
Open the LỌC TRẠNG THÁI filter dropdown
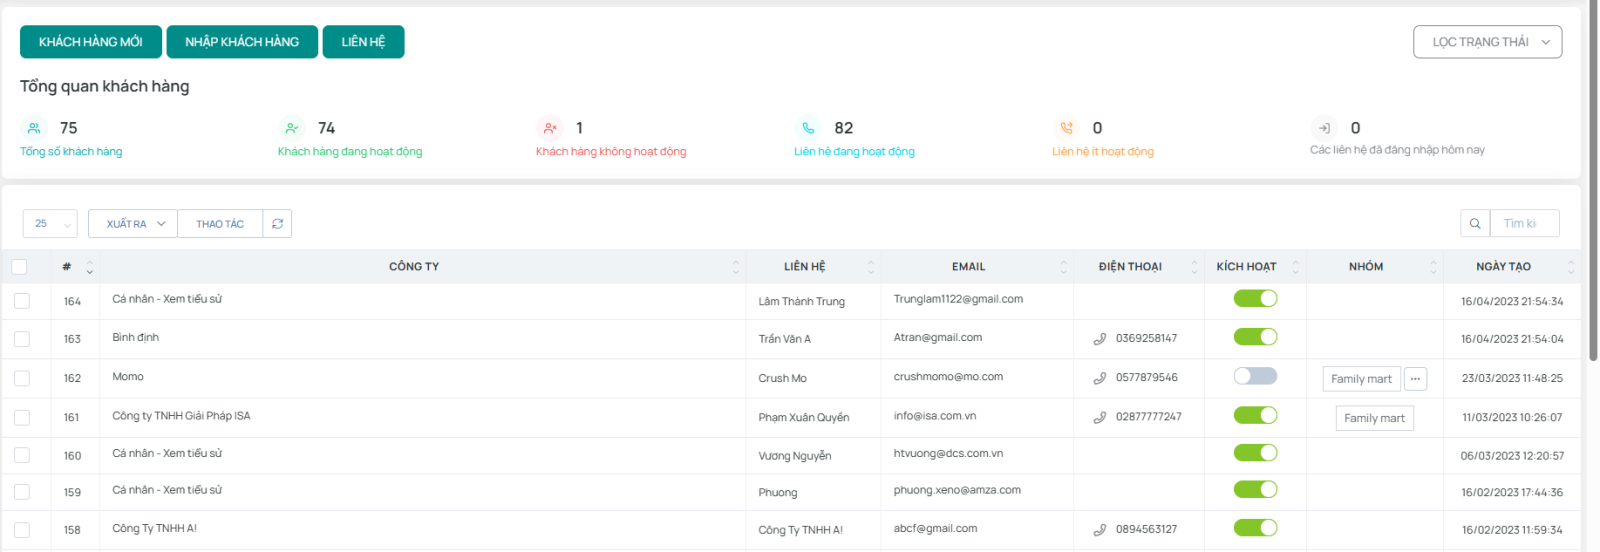[x=1487, y=42]
